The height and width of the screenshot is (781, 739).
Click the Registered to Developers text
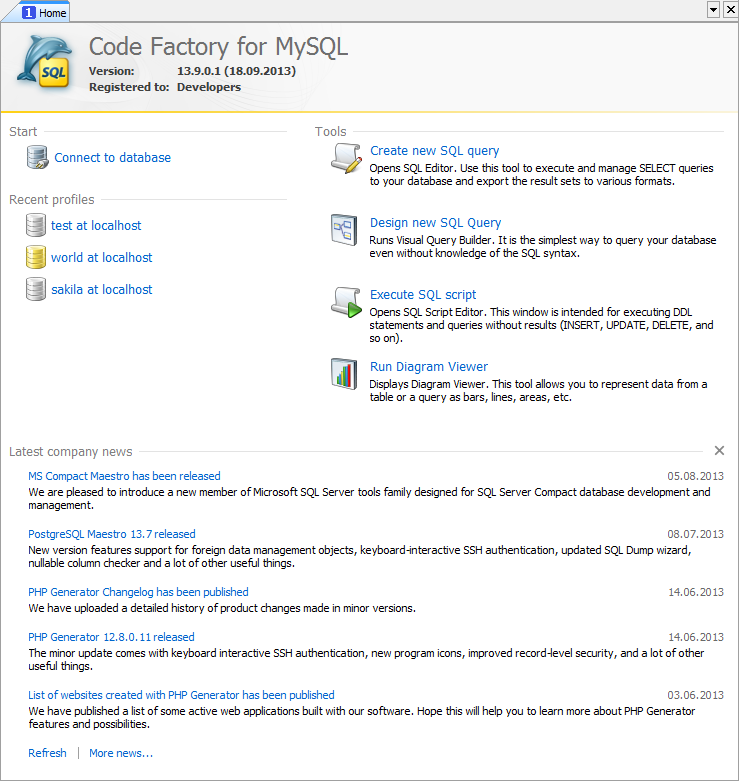click(165, 87)
